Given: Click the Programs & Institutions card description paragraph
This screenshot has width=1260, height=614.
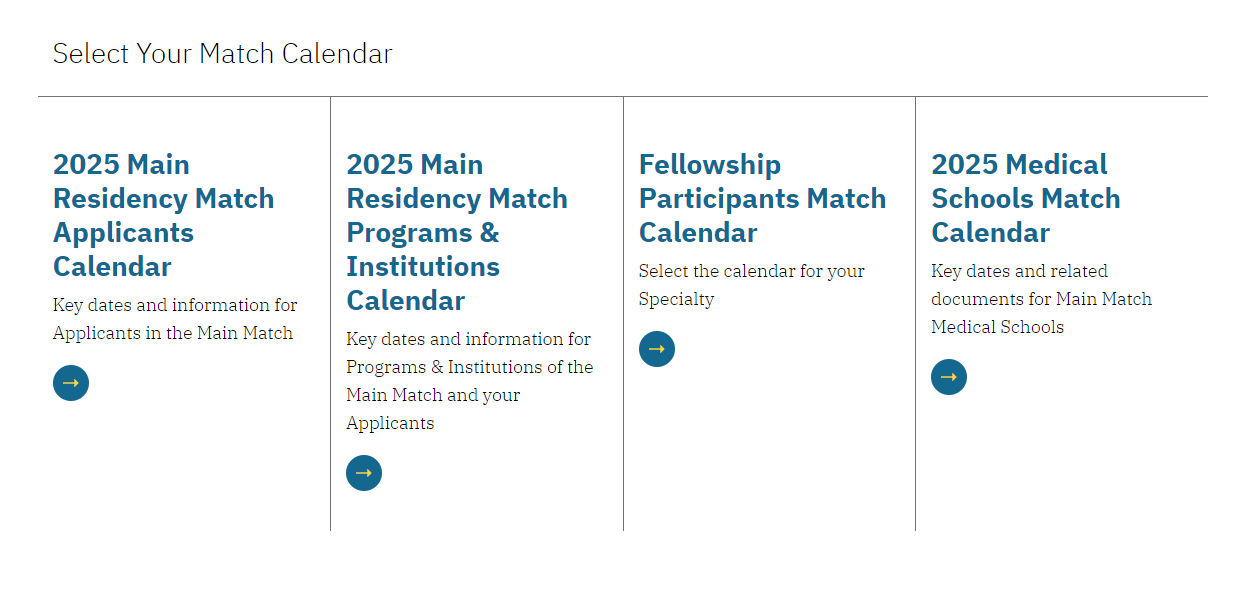Looking at the screenshot, I should coord(470,381).
